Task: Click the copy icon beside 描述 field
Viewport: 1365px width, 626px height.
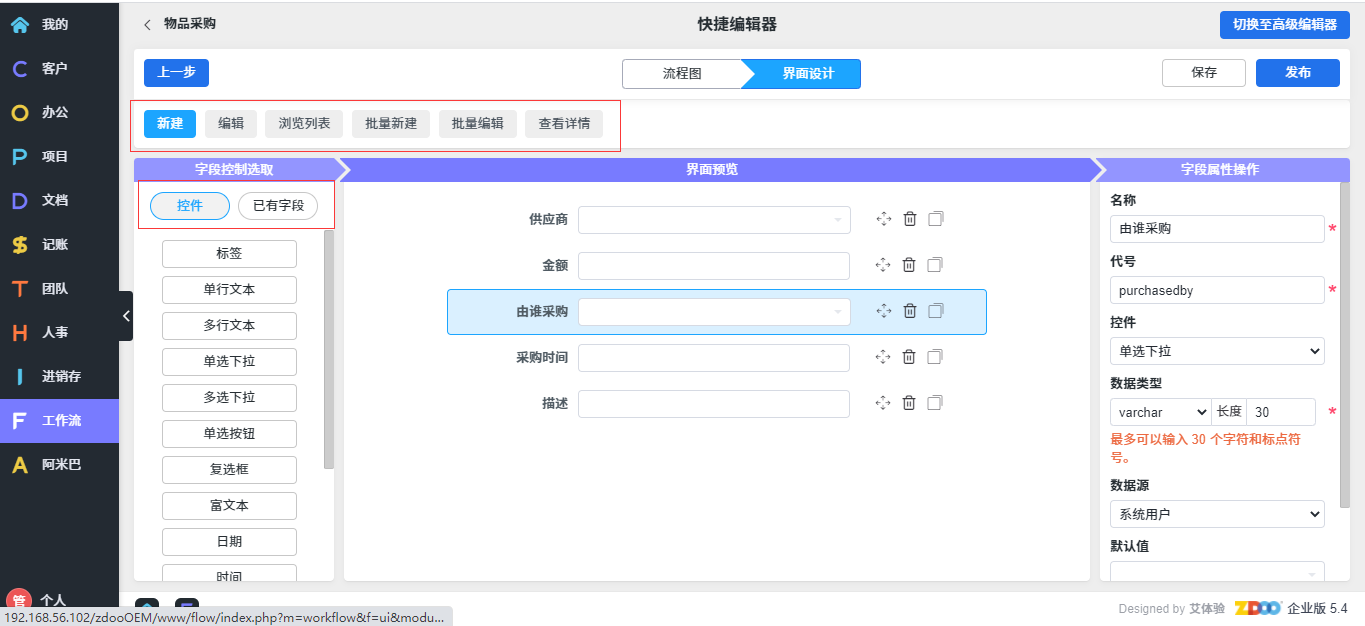Action: 935,403
